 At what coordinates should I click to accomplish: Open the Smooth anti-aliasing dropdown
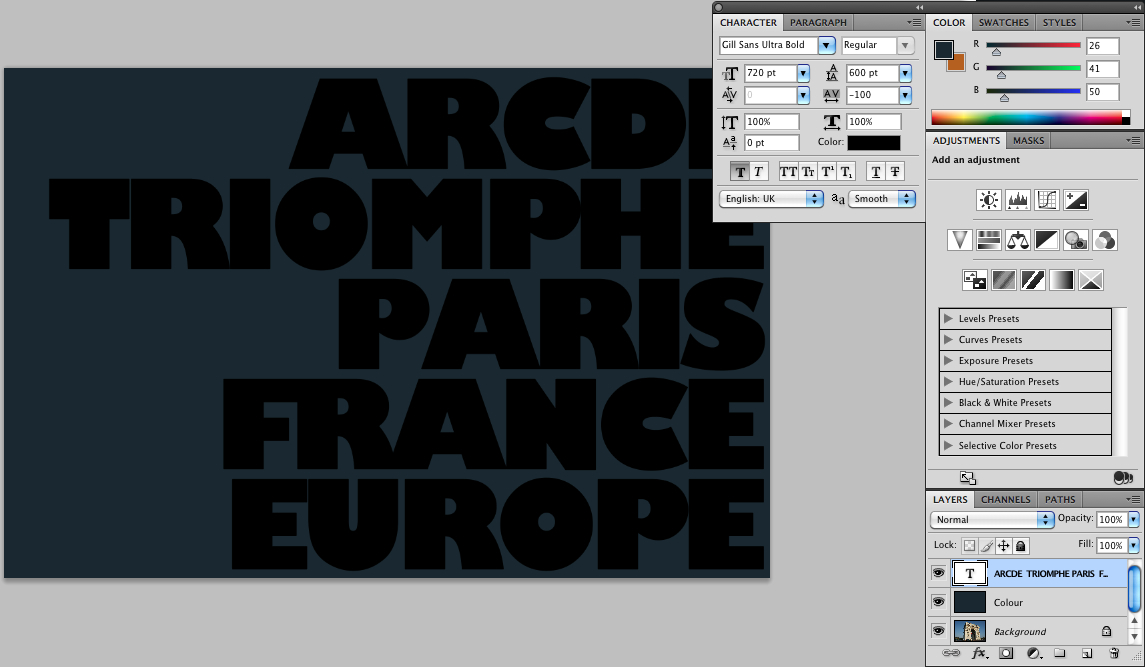point(881,199)
